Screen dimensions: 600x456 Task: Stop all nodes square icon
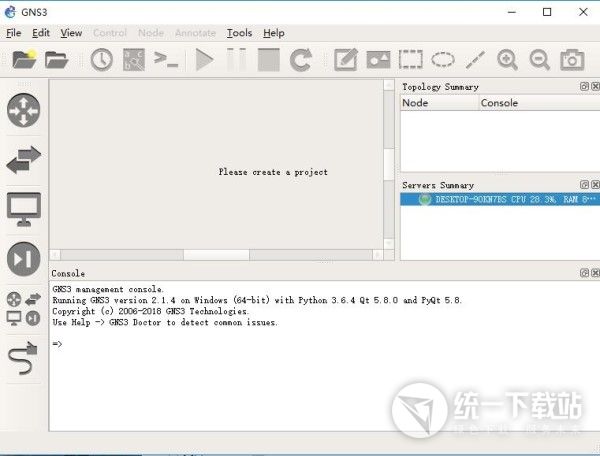tap(269, 60)
